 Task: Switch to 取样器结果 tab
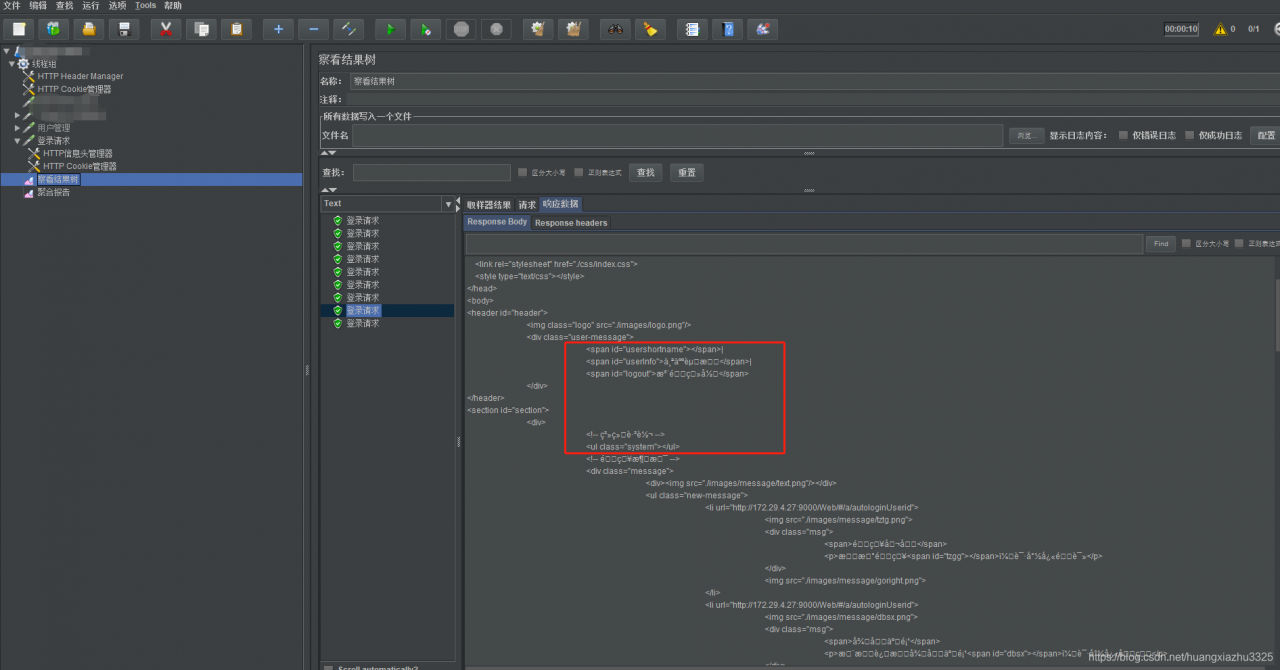[488, 204]
